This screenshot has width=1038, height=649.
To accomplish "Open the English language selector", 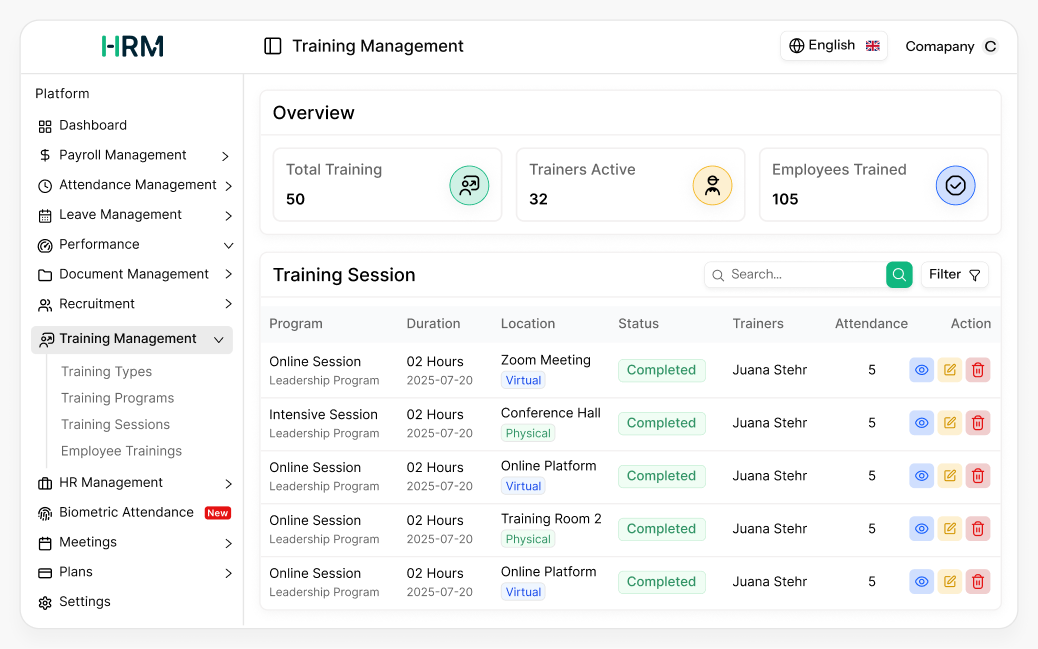I will pos(833,45).
